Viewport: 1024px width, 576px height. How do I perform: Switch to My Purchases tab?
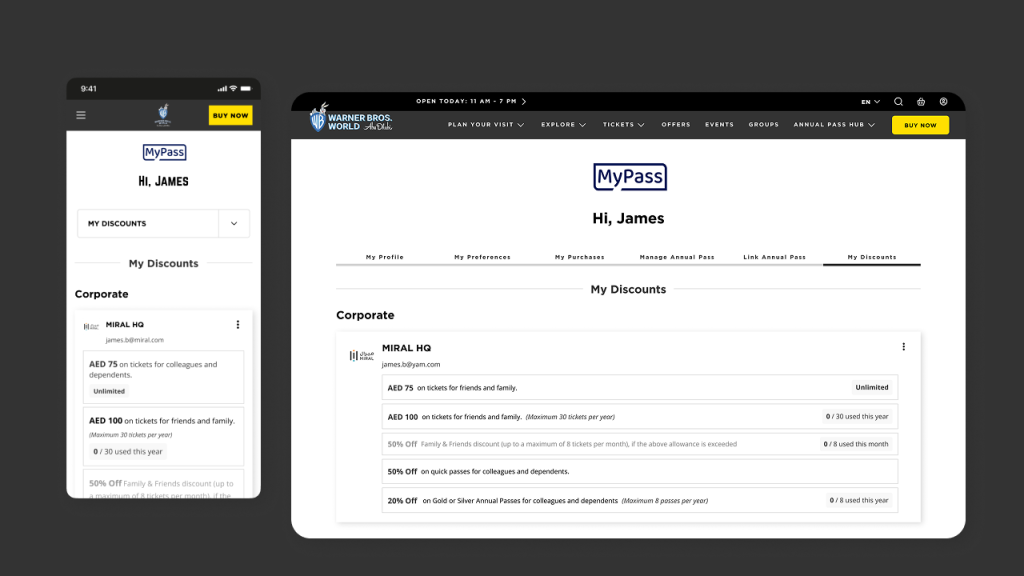[580, 257]
